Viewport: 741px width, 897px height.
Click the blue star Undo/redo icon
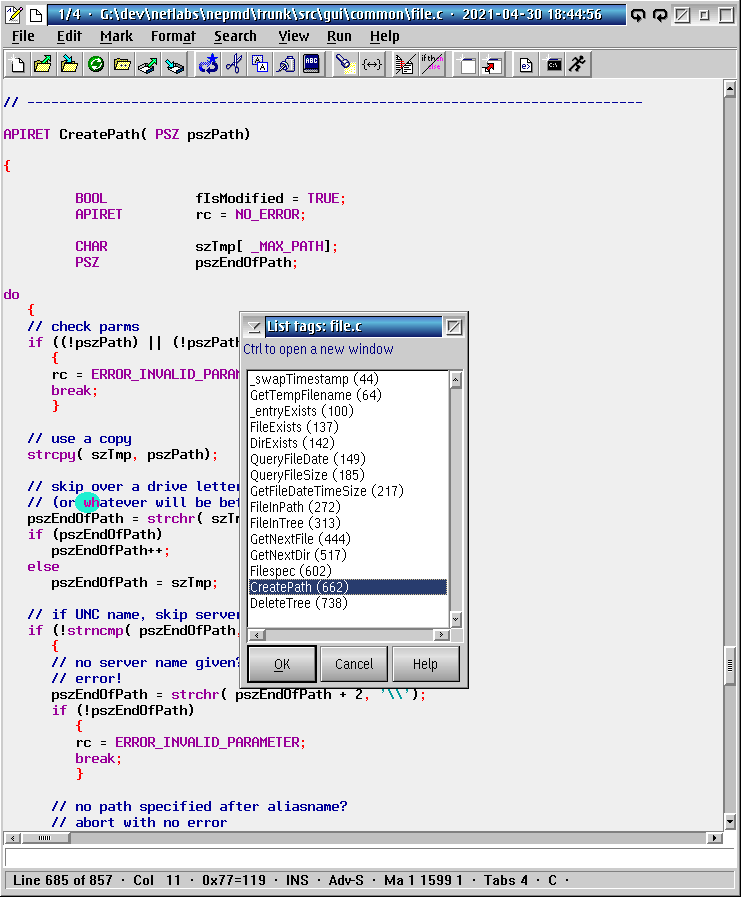pos(208,64)
